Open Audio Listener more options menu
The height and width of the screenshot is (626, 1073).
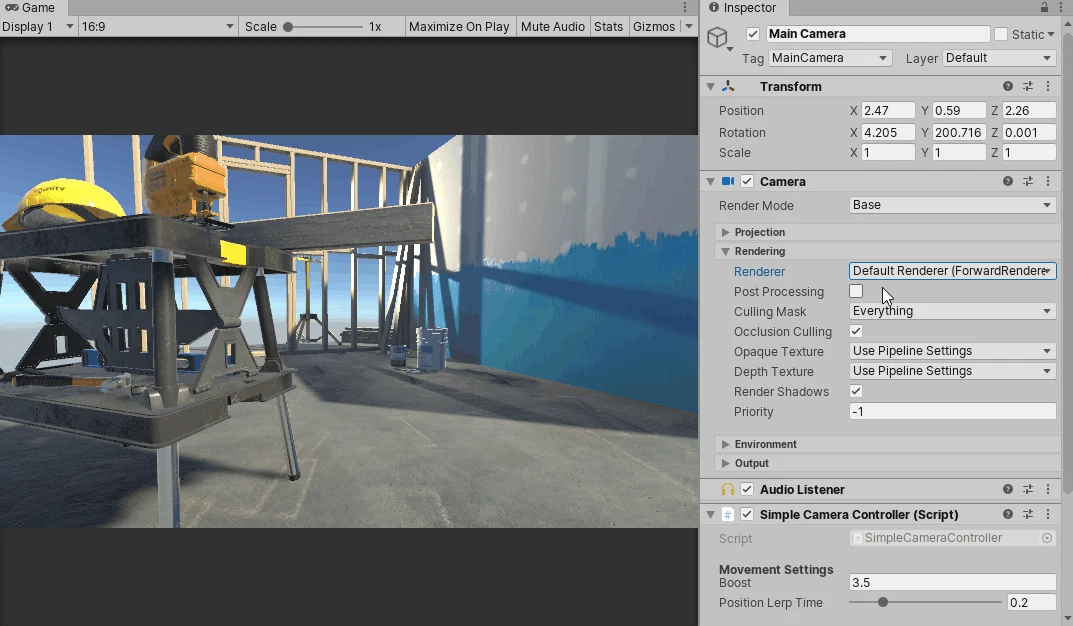(1048, 489)
